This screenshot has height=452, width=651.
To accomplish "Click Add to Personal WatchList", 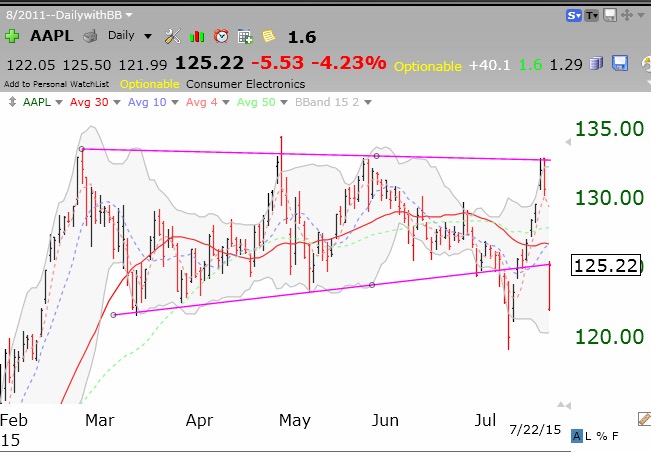I will point(57,84).
